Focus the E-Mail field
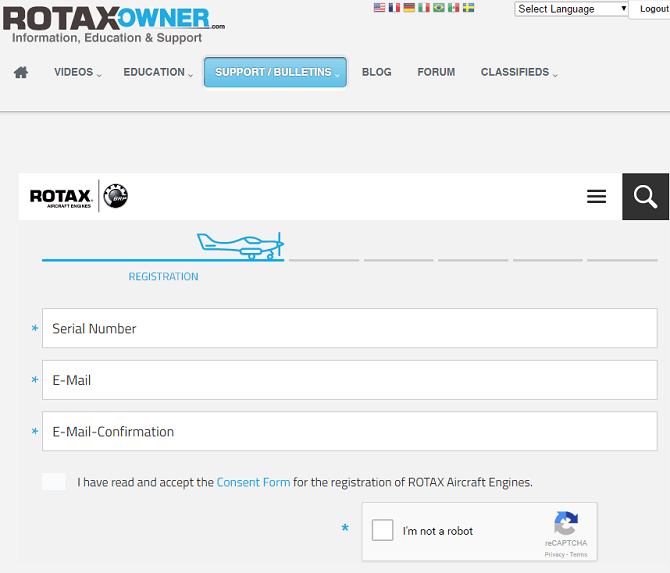The height and width of the screenshot is (573, 670). 350,380
